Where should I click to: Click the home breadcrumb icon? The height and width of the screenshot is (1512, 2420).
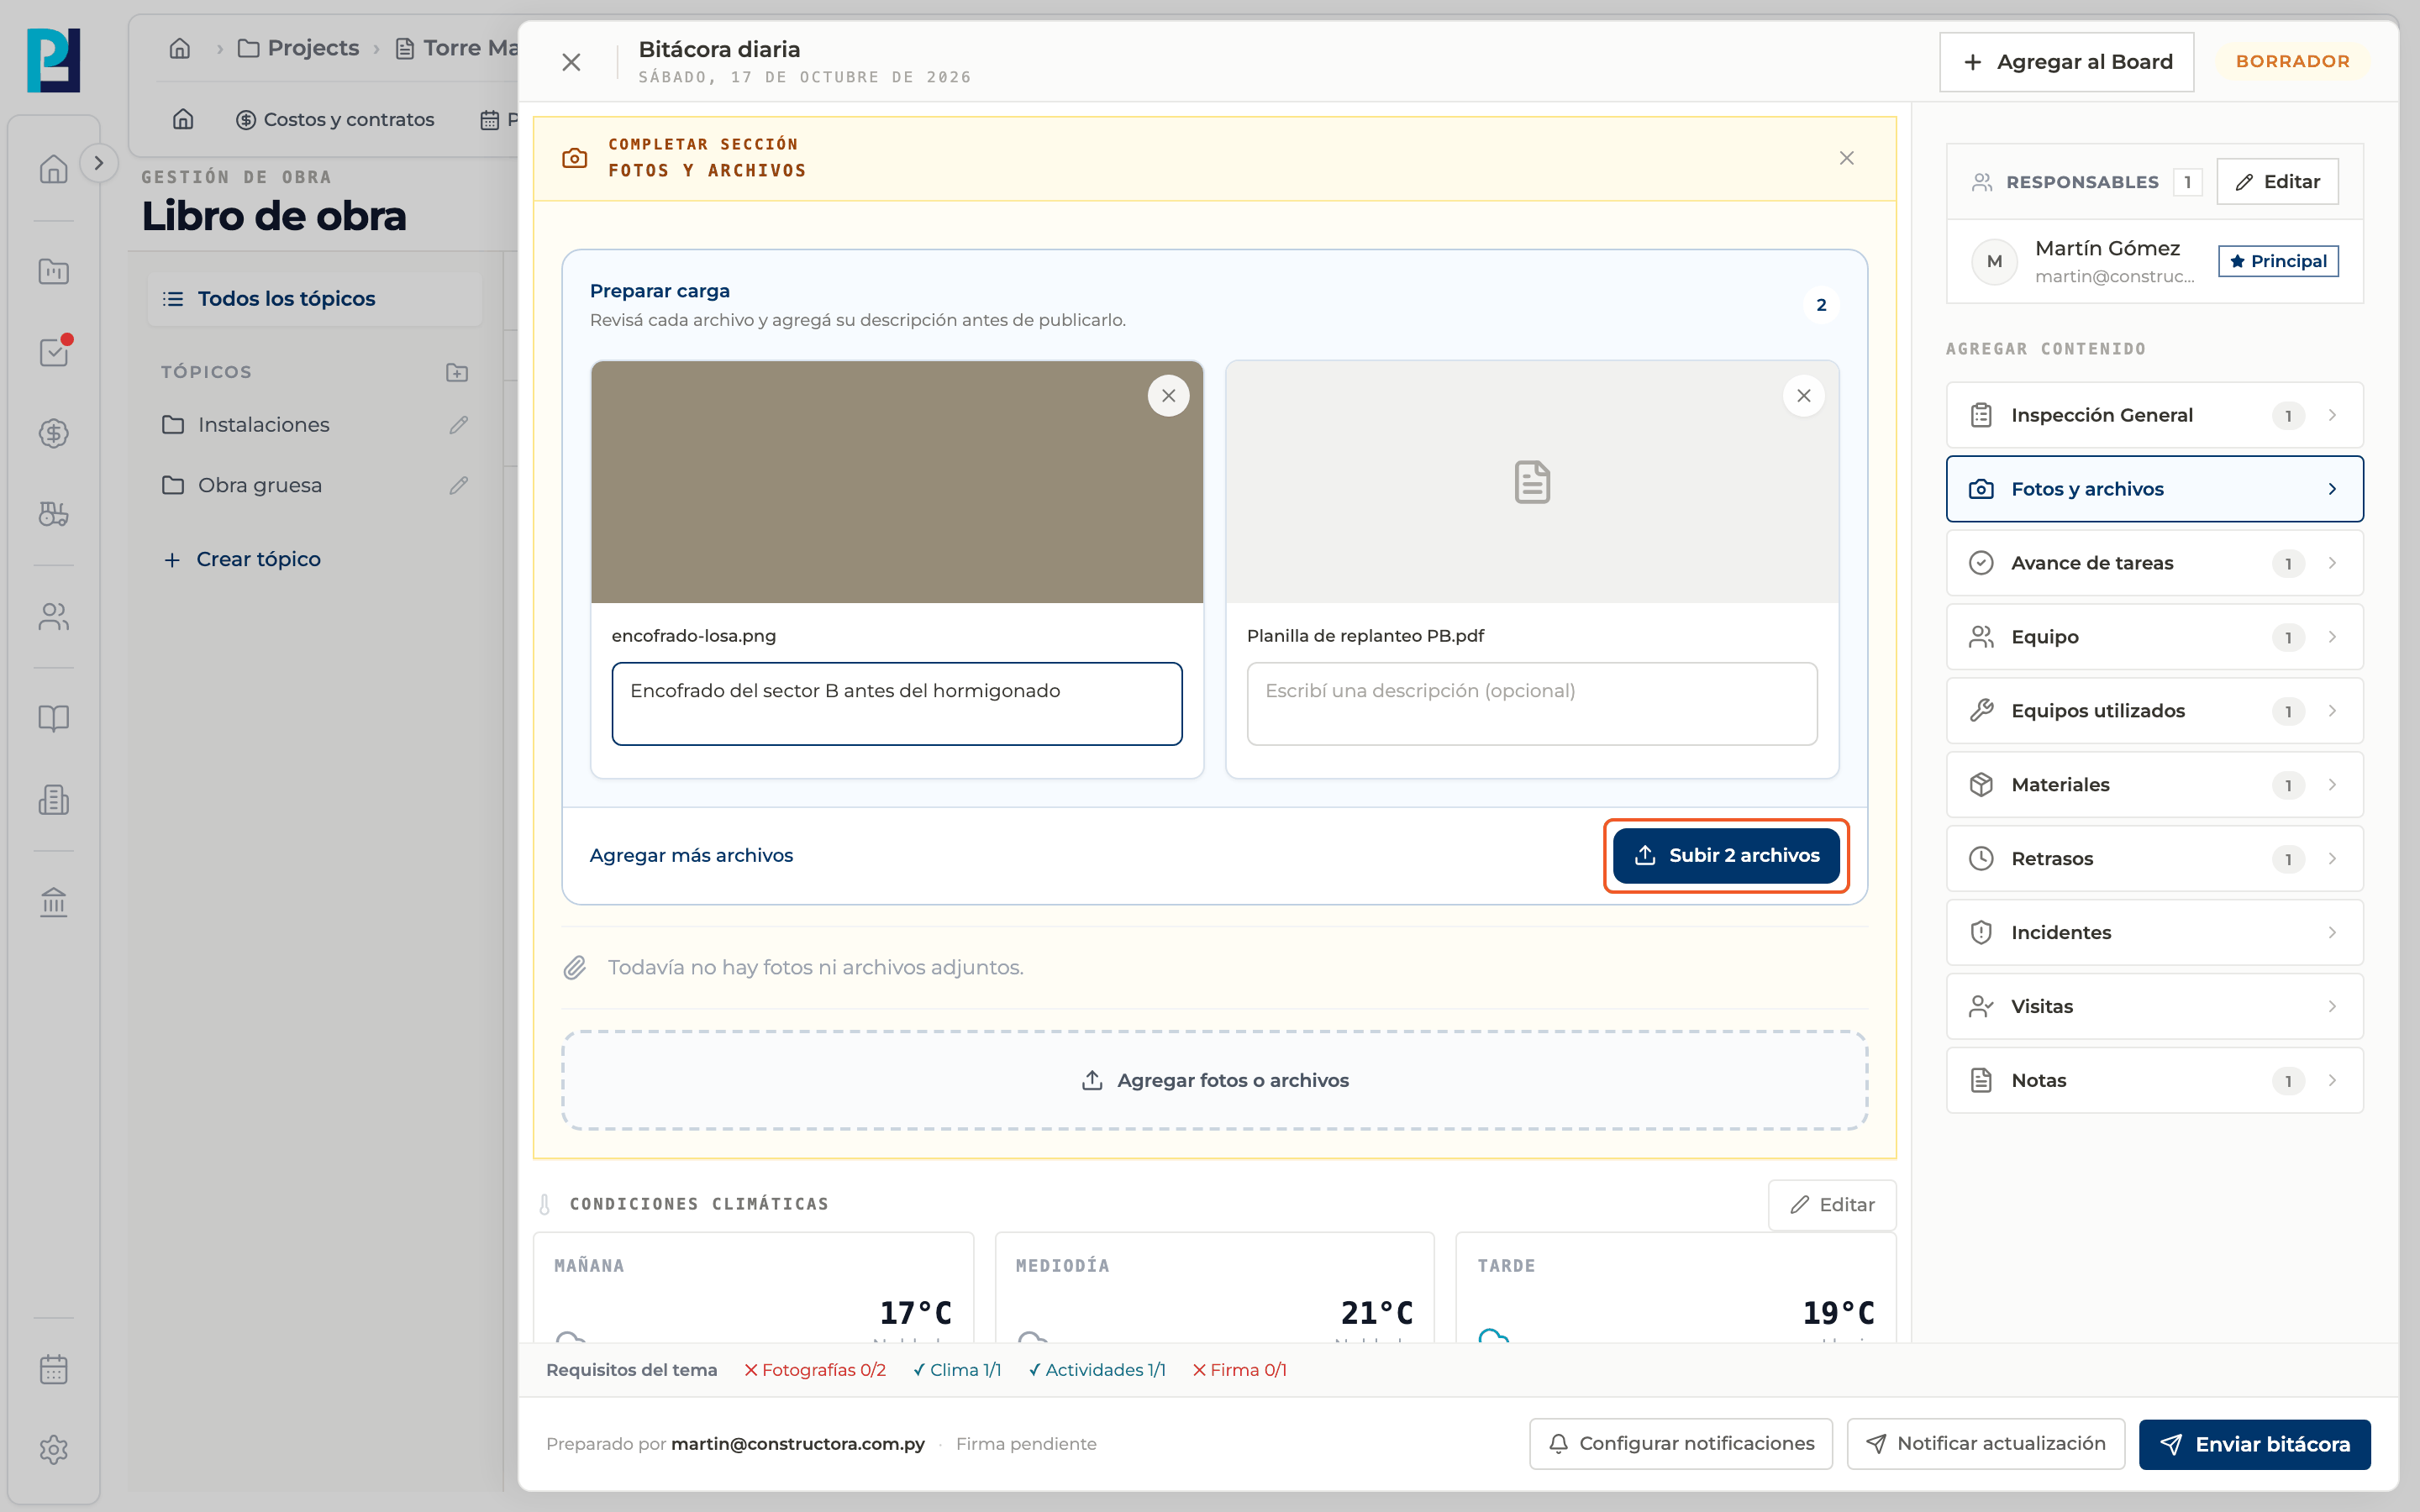(x=180, y=48)
